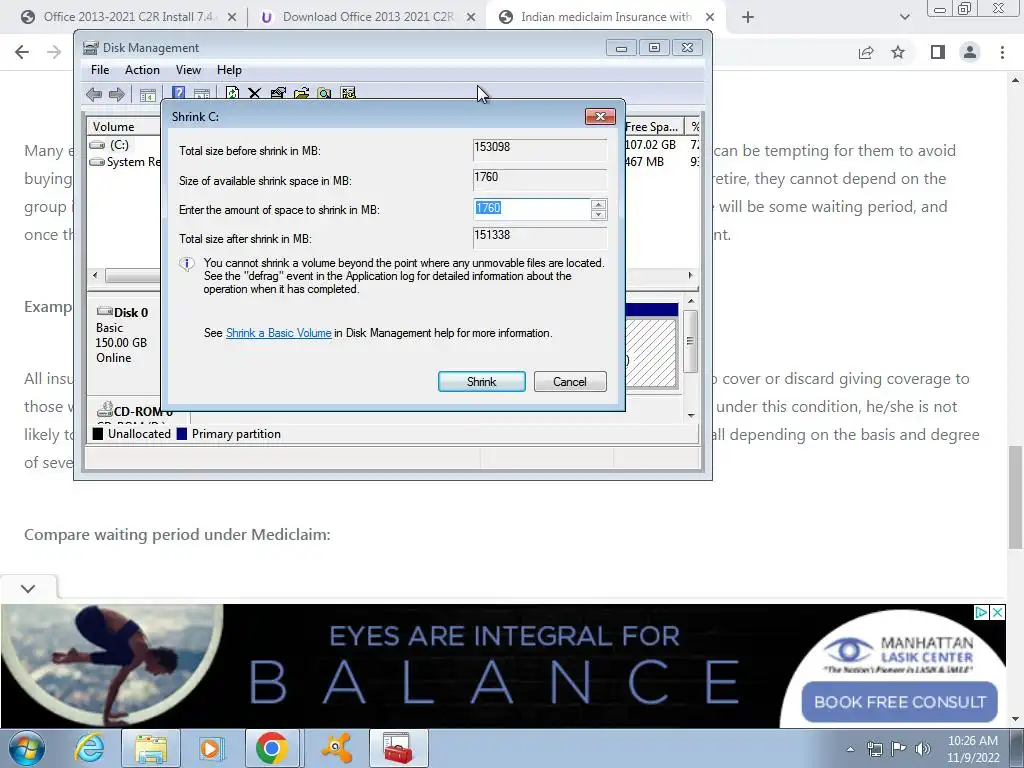Click the CD-ROM 0 label
The image size is (1024, 768).
coord(135,411)
